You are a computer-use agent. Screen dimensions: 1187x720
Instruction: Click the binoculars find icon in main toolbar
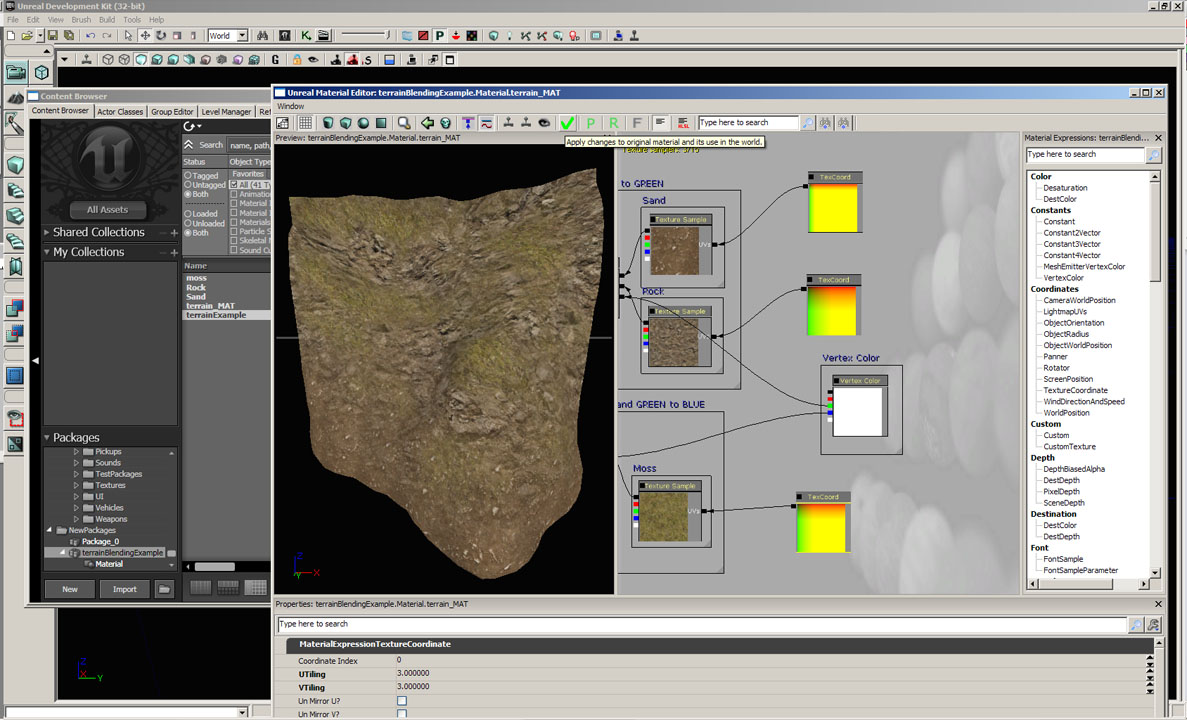(262, 36)
